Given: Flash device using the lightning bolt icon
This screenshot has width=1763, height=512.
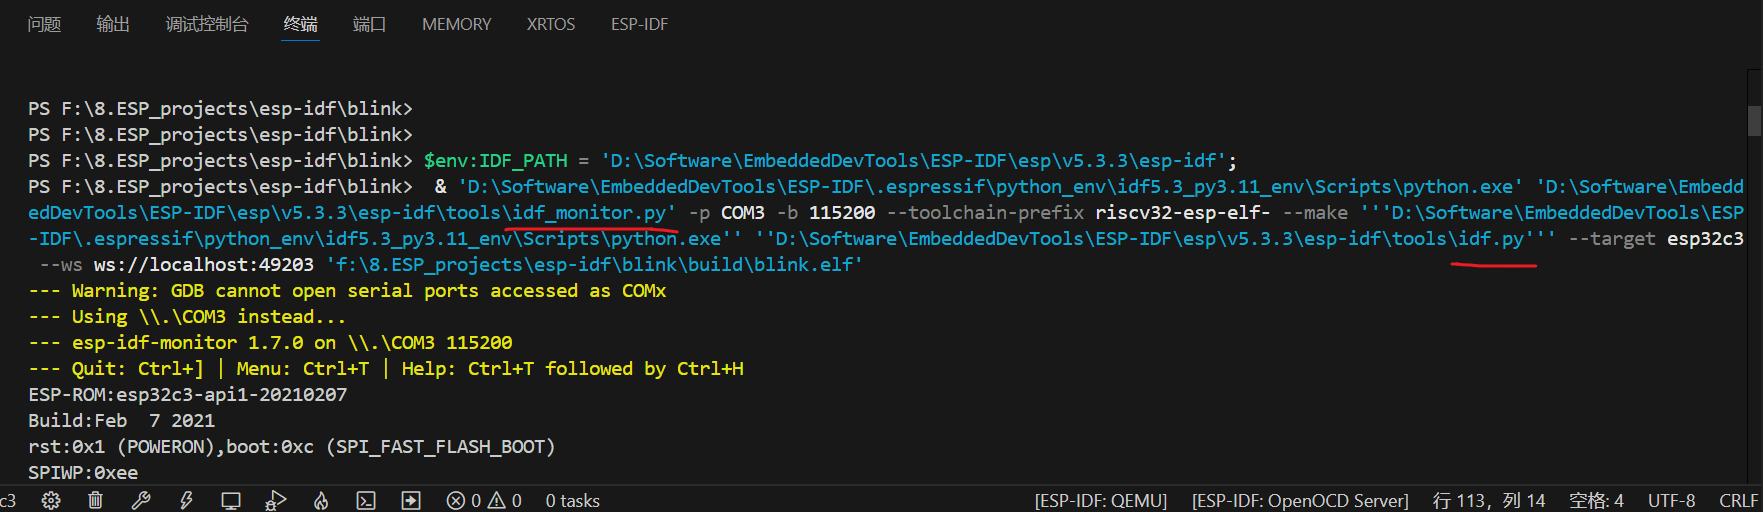Looking at the screenshot, I should [186, 500].
